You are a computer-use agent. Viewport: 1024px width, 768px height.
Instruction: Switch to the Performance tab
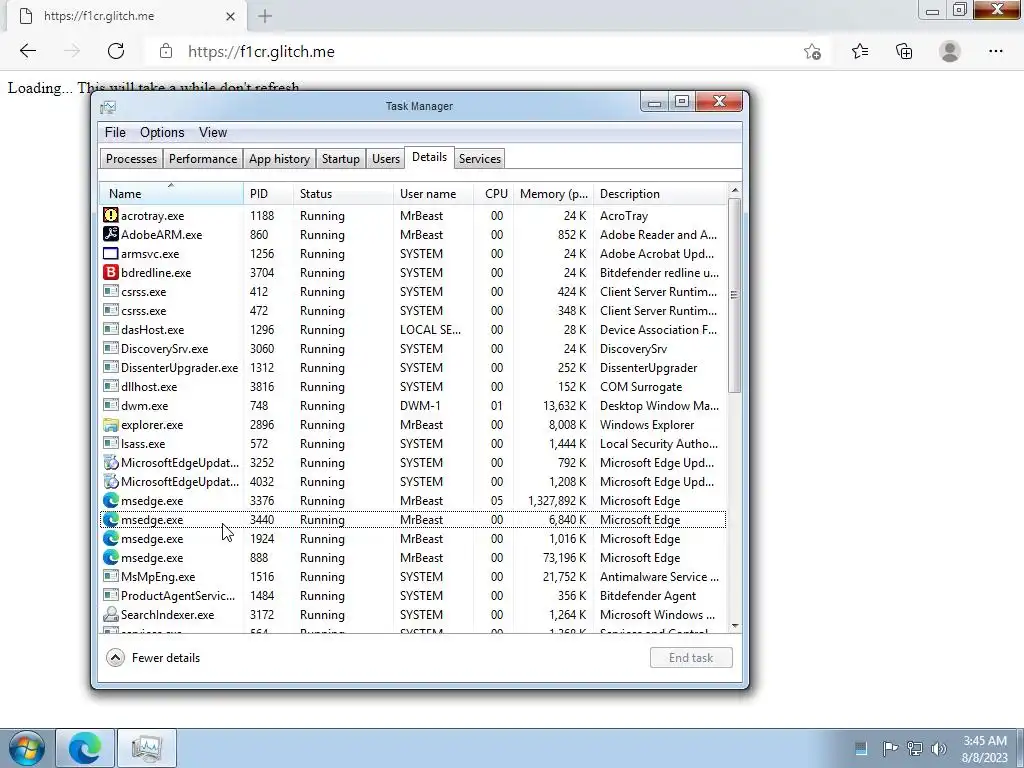click(202, 159)
